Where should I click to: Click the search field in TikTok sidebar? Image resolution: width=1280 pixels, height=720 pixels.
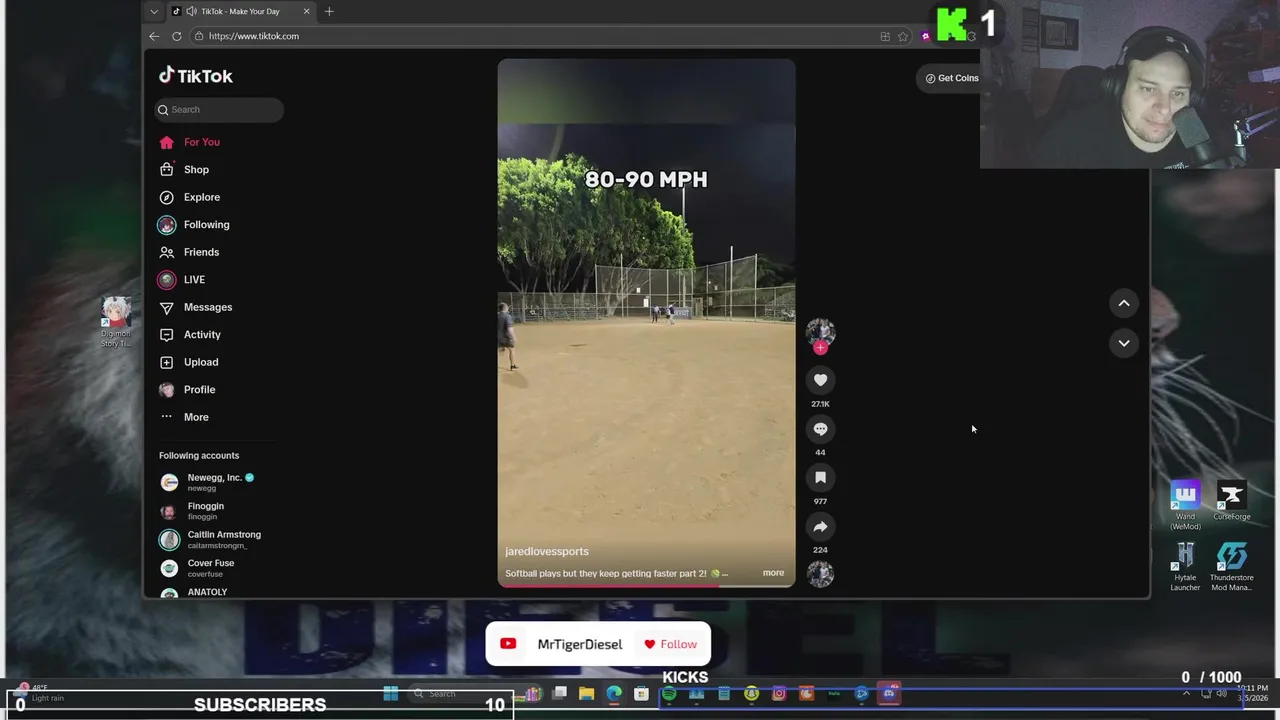tap(219, 110)
